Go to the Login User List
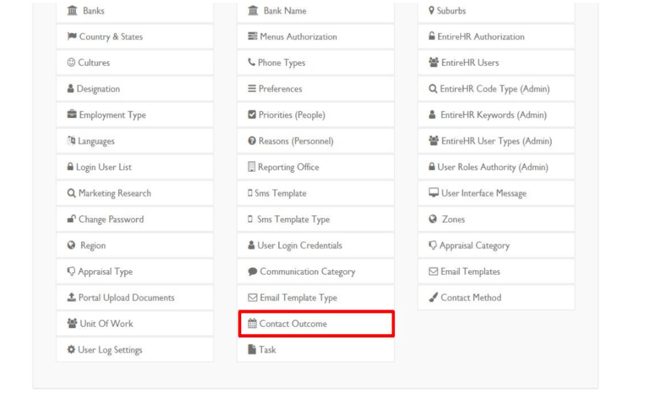Viewport: 670px width, 399px height. click(x=135, y=167)
